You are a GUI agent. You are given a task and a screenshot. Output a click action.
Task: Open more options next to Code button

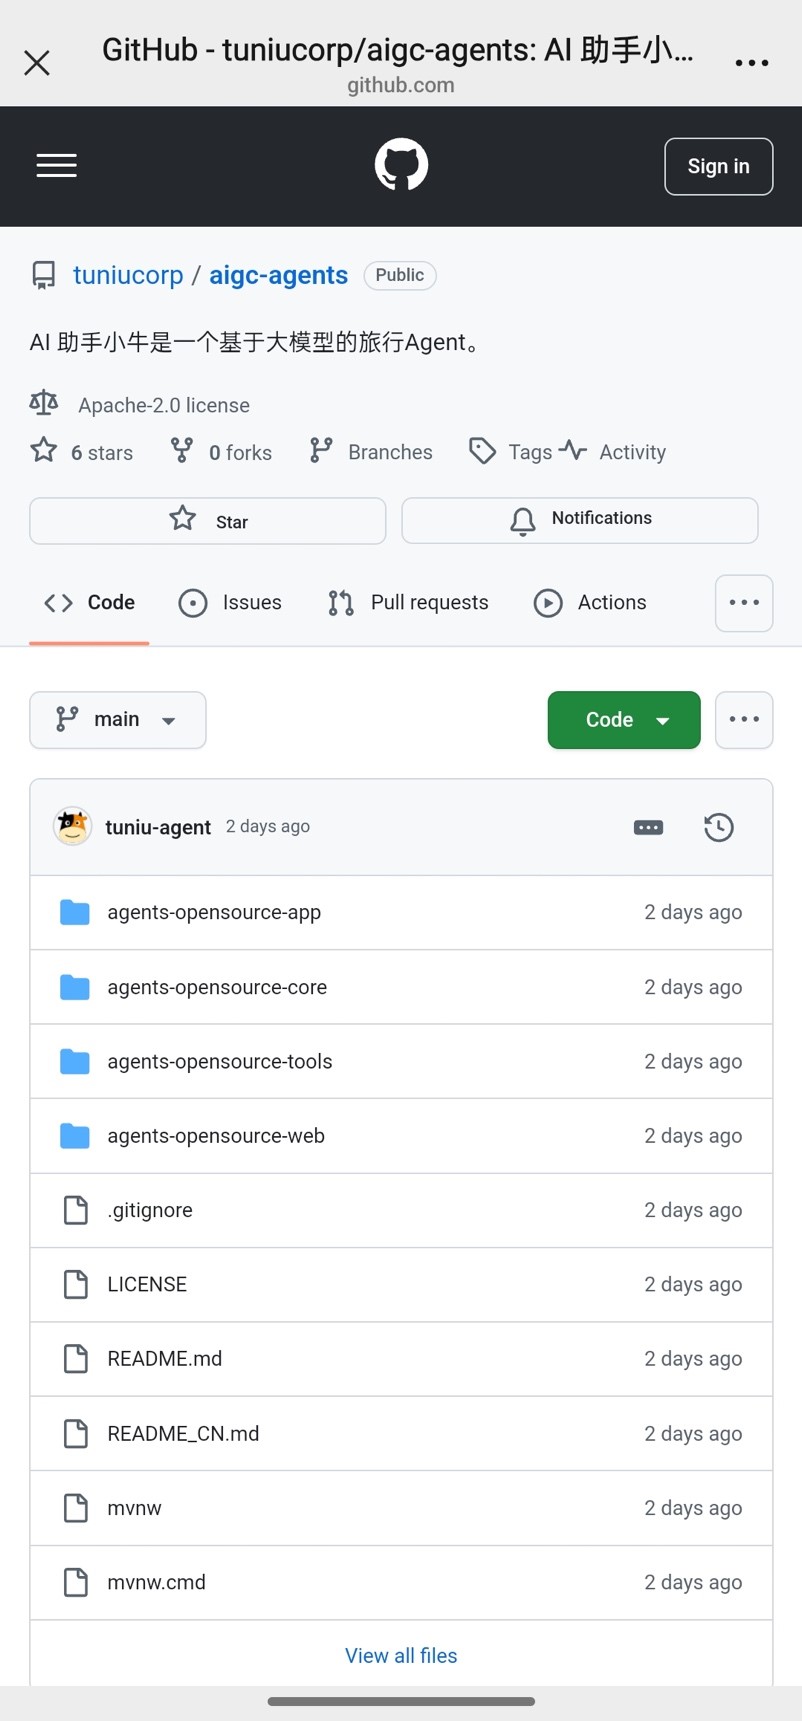(744, 720)
